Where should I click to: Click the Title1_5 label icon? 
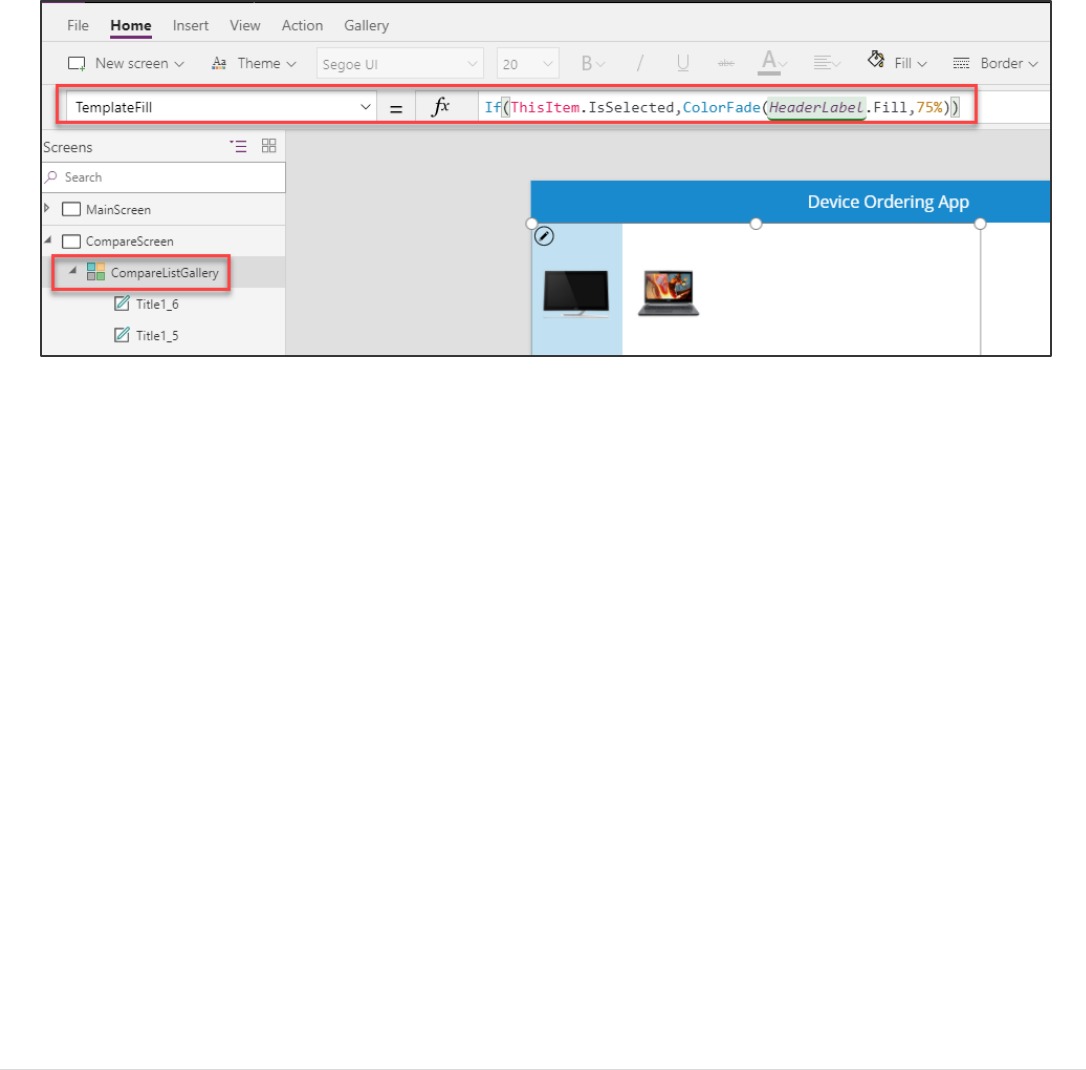click(122, 335)
